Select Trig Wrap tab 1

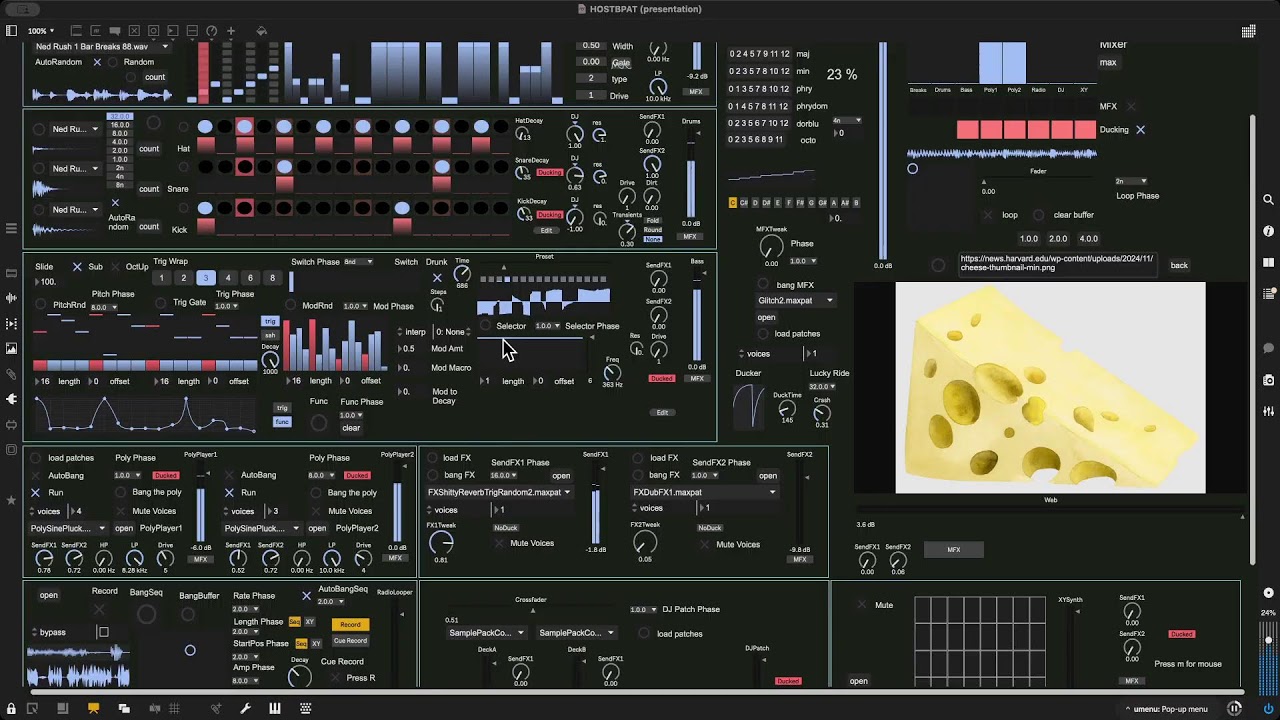coord(162,278)
